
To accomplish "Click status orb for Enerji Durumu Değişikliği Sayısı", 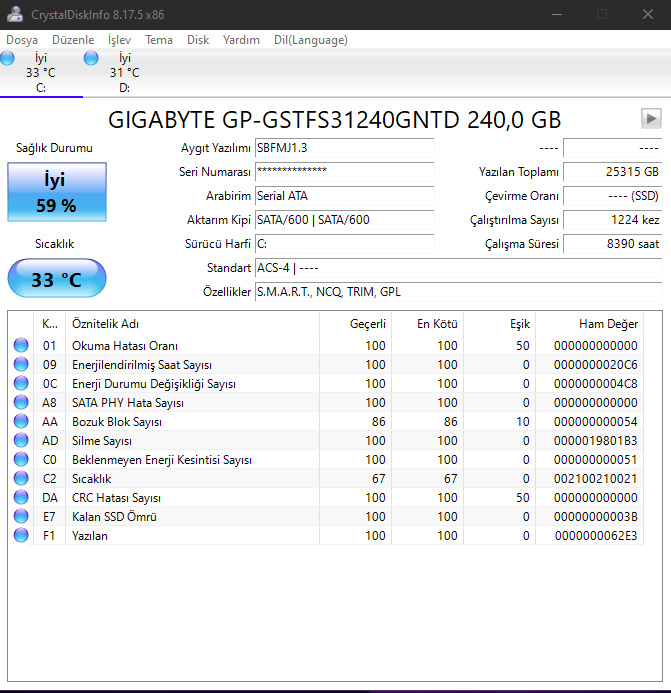I will click(x=21, y=383).
